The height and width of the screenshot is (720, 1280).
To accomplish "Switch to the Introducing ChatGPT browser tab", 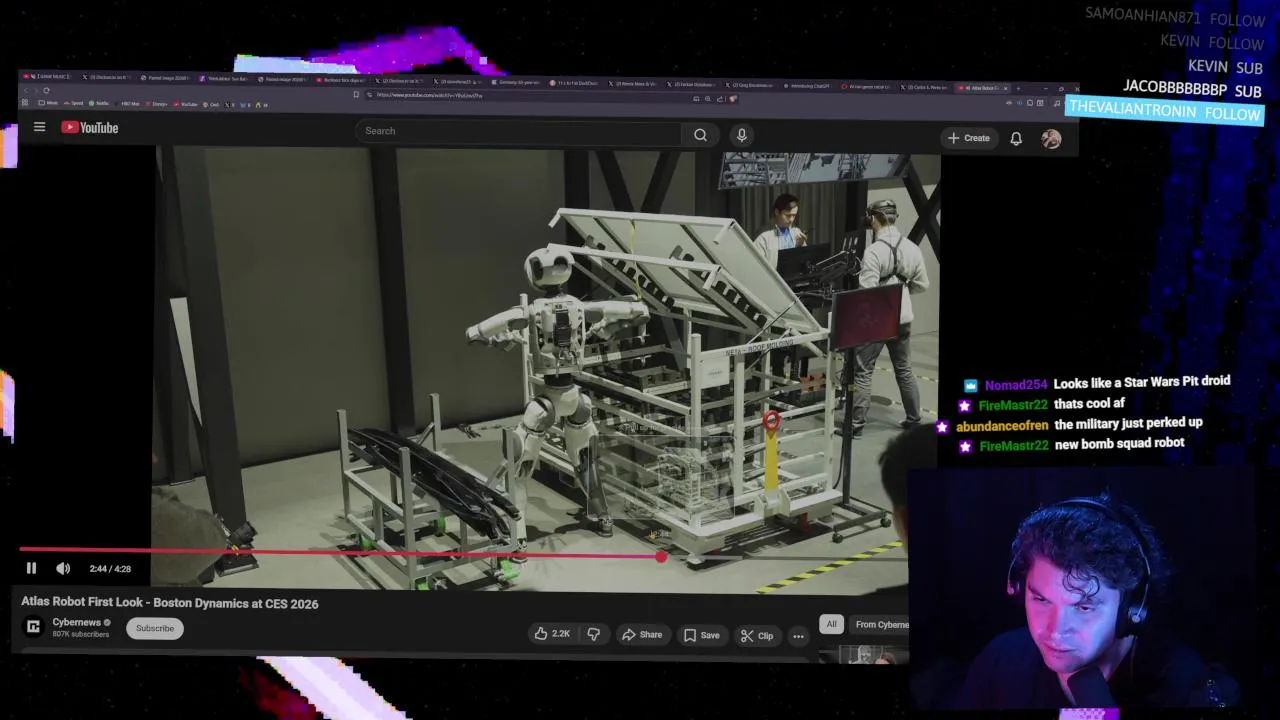I will click(808, 86).
